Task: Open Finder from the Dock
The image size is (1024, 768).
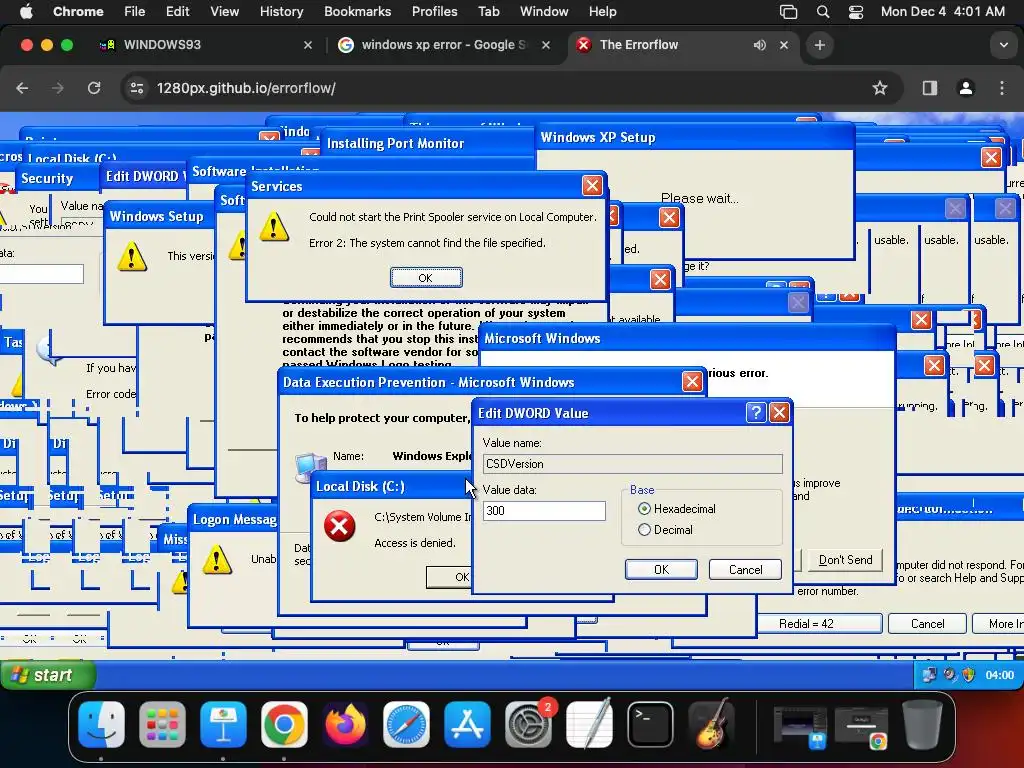Action: pyautogui.click(x=101, y=724)
